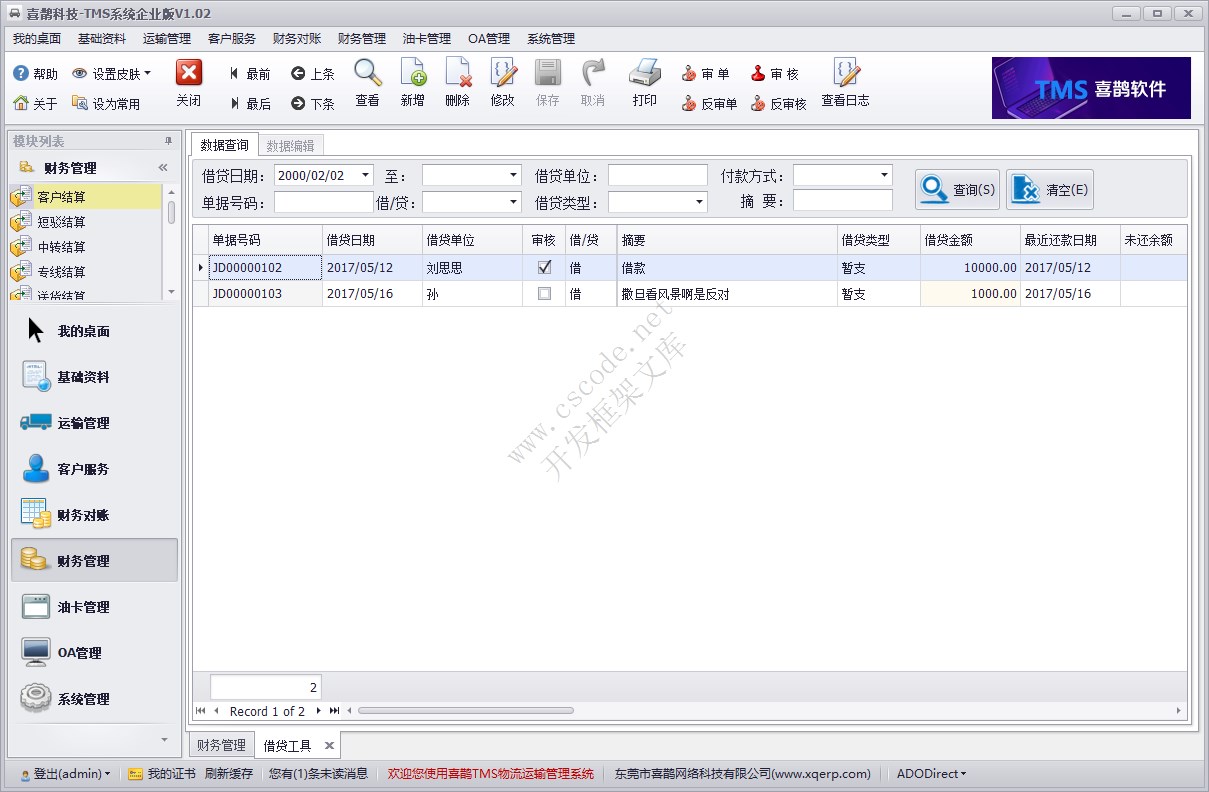Click the grid horizontal scrollbar
Screen dimensions: 1209x792
click(466, 711)
